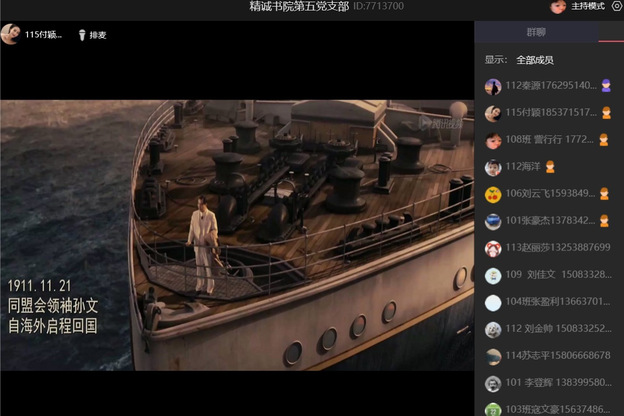Select member 112秦源176295140
The width and height of the screenshot is (624, 416).
pyautogui.click(x=549, y=86)
